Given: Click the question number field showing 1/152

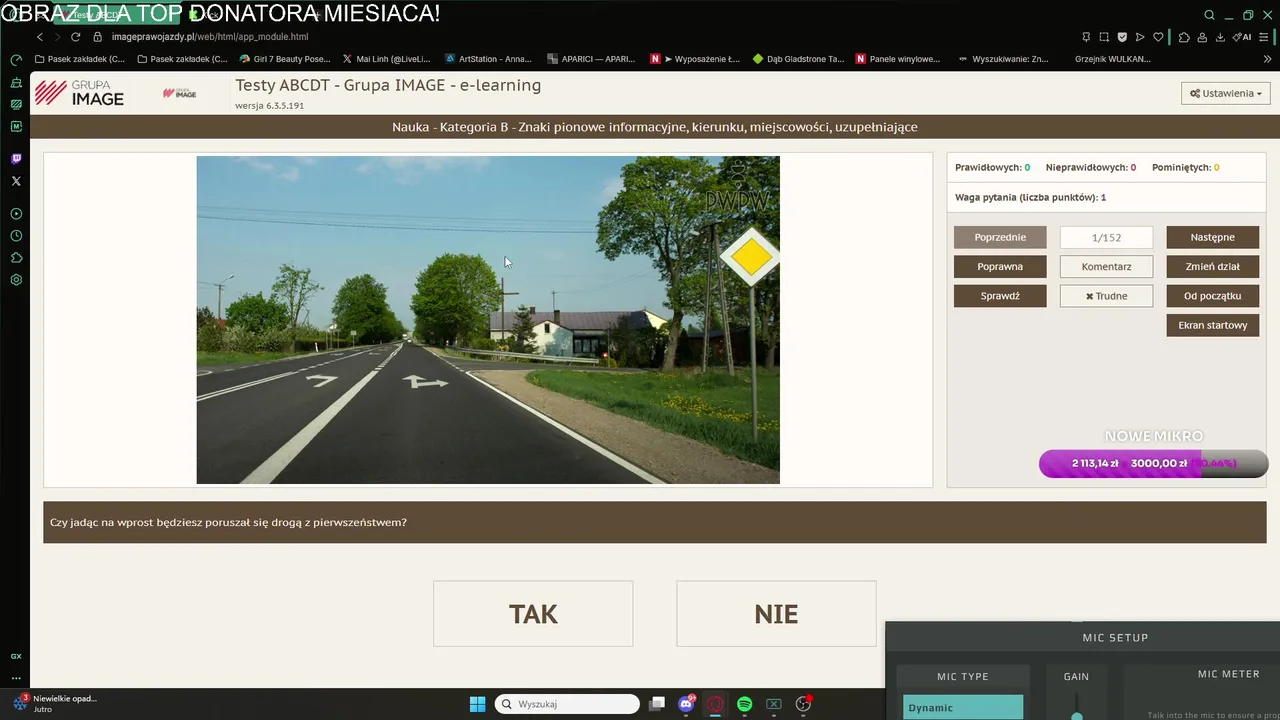Looking at the screenshot, I should pyautogui.click(x=1106, y=237).
